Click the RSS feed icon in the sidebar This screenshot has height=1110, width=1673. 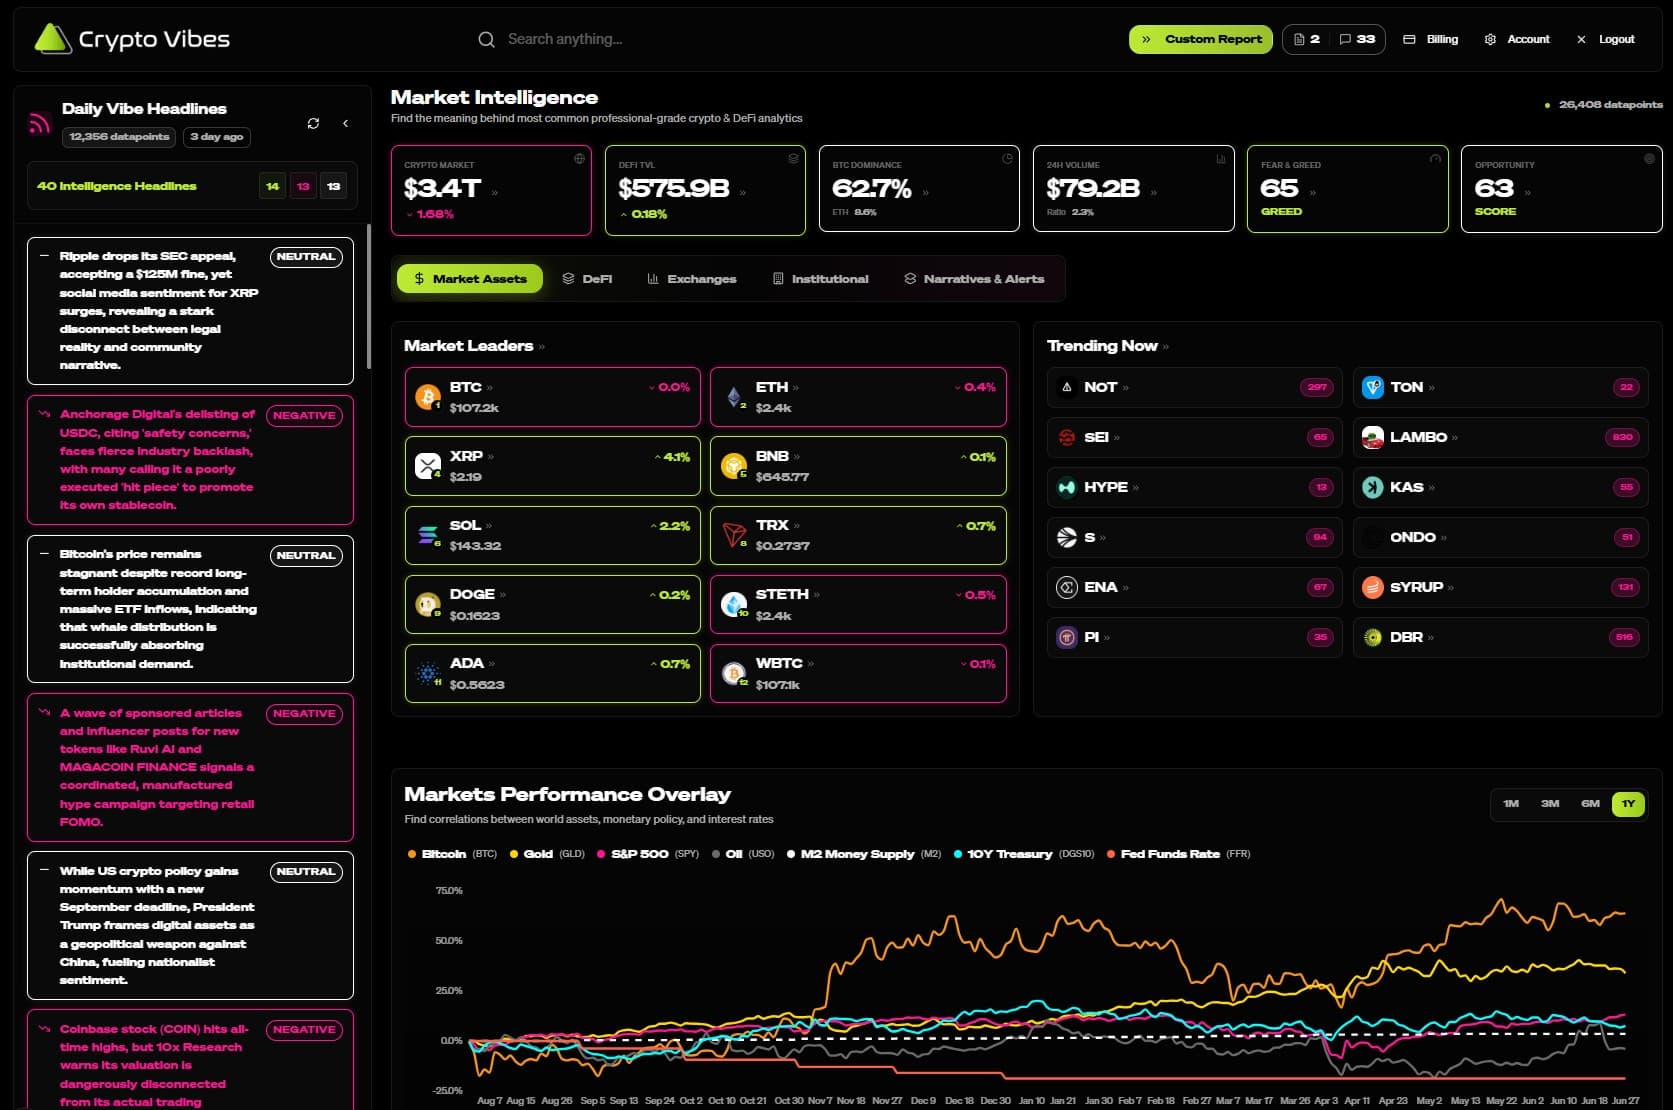(x=38, y=122)
